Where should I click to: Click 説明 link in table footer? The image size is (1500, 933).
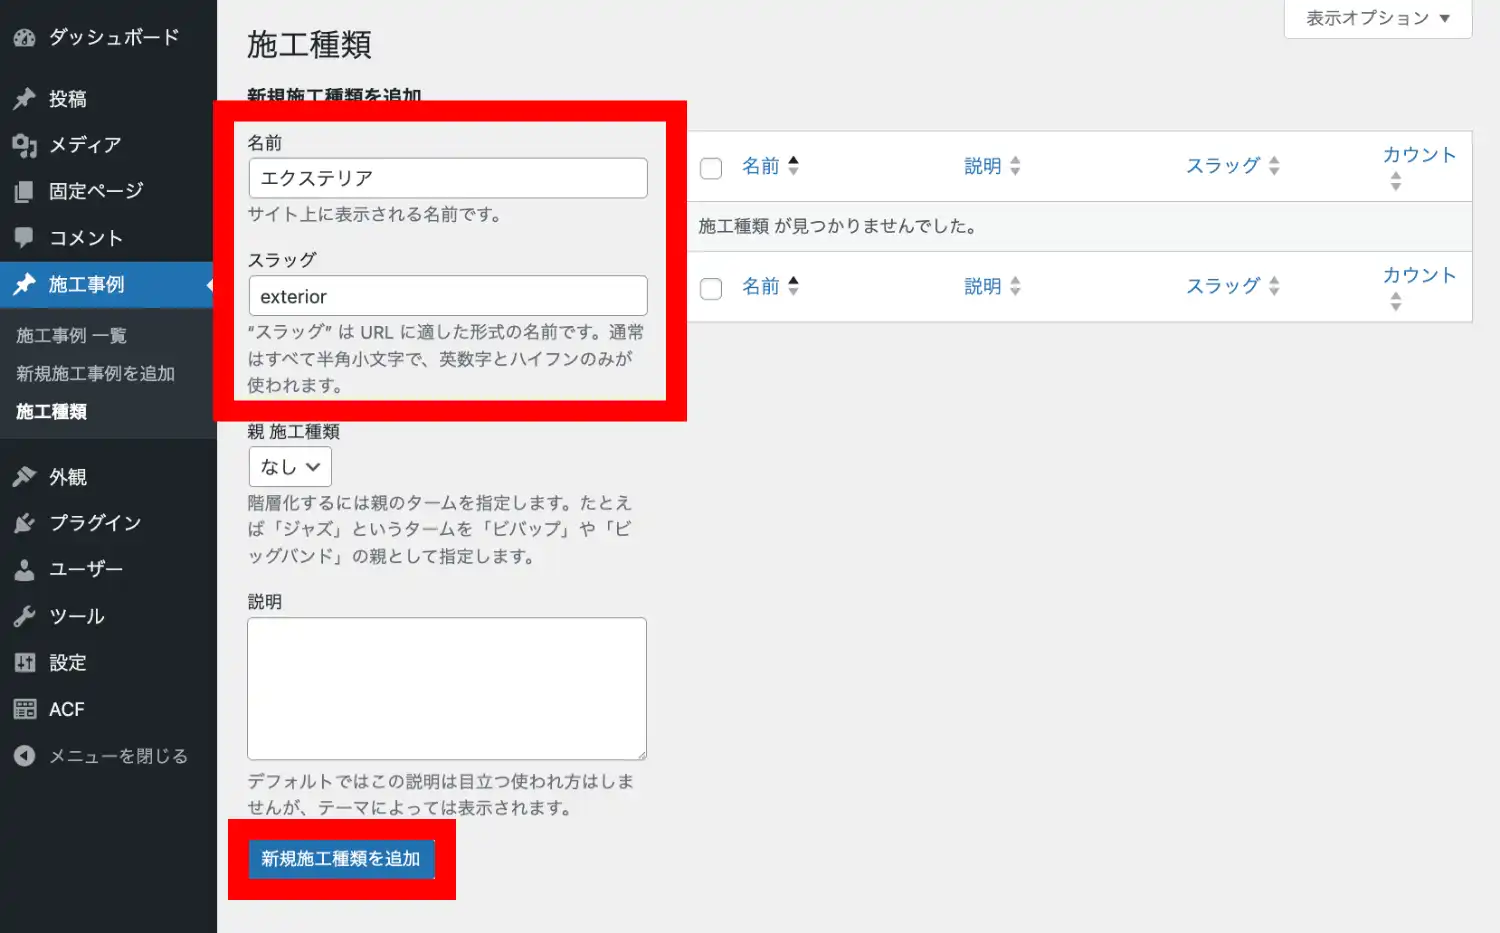tap(983, 286)
